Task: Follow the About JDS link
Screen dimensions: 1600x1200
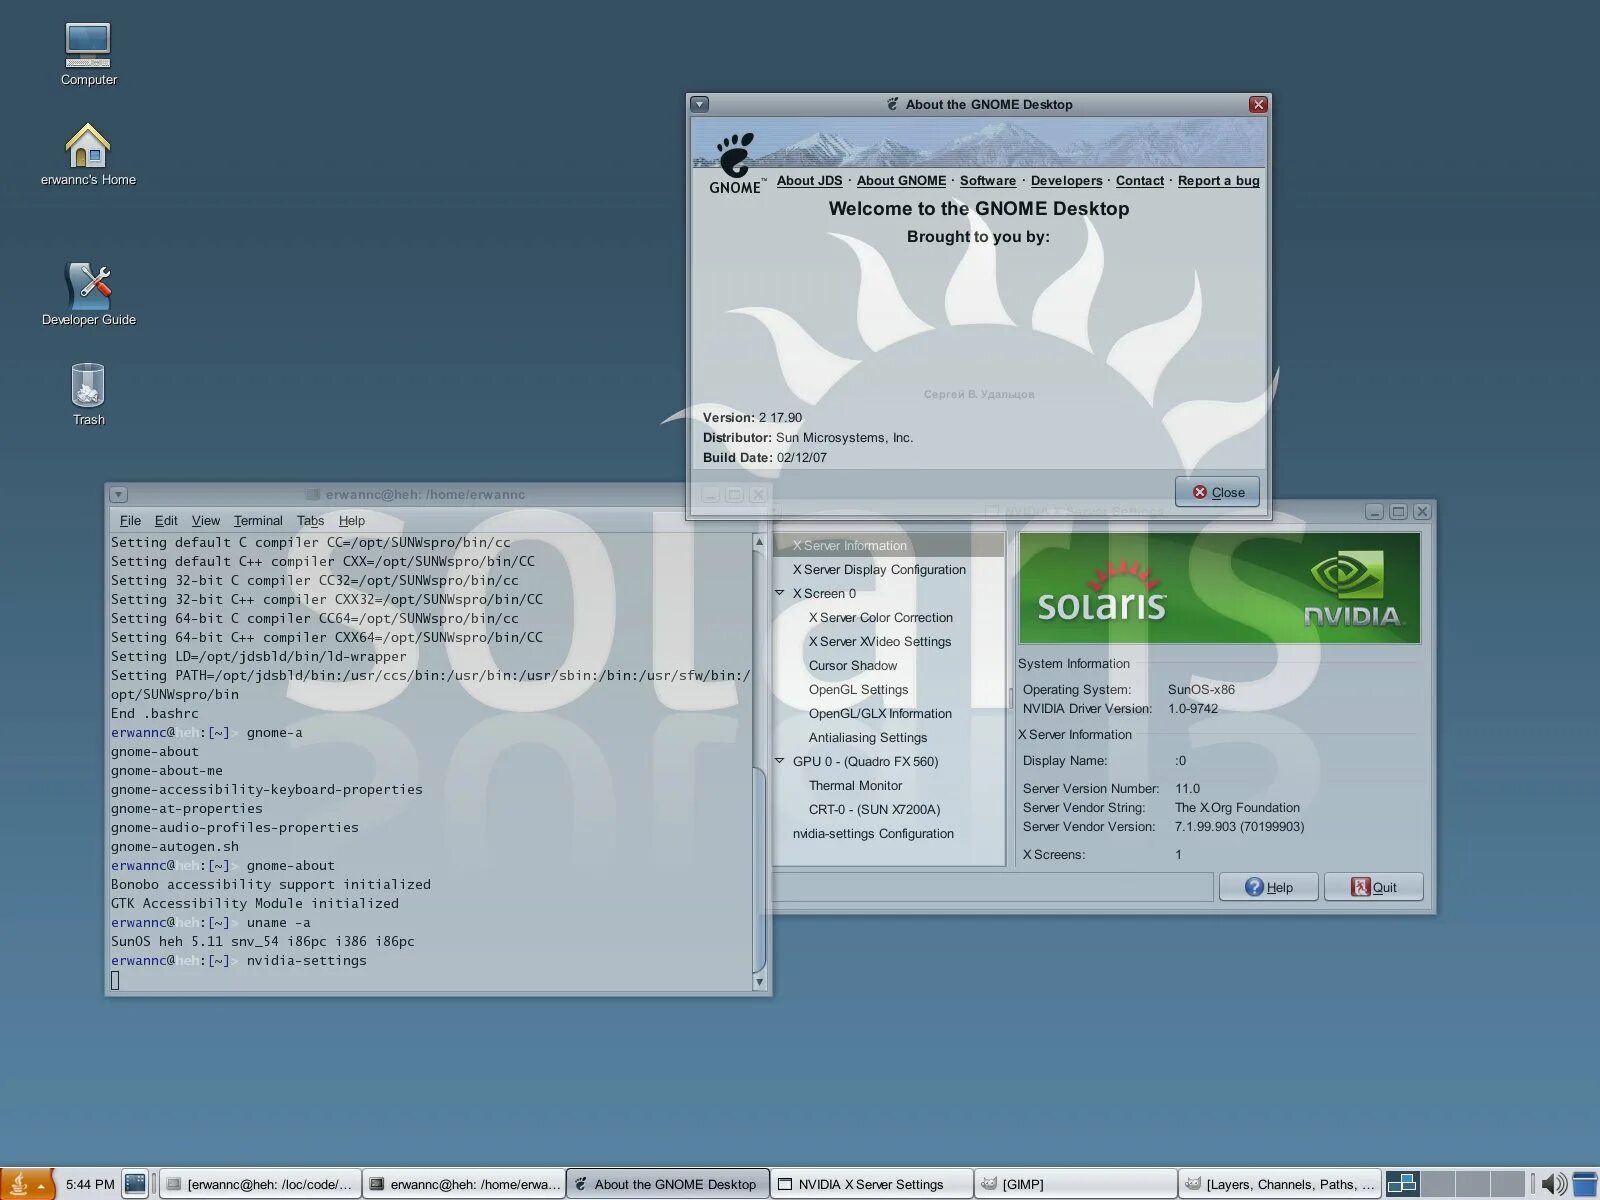Action: pyautogui.click(x=809, y=181)
